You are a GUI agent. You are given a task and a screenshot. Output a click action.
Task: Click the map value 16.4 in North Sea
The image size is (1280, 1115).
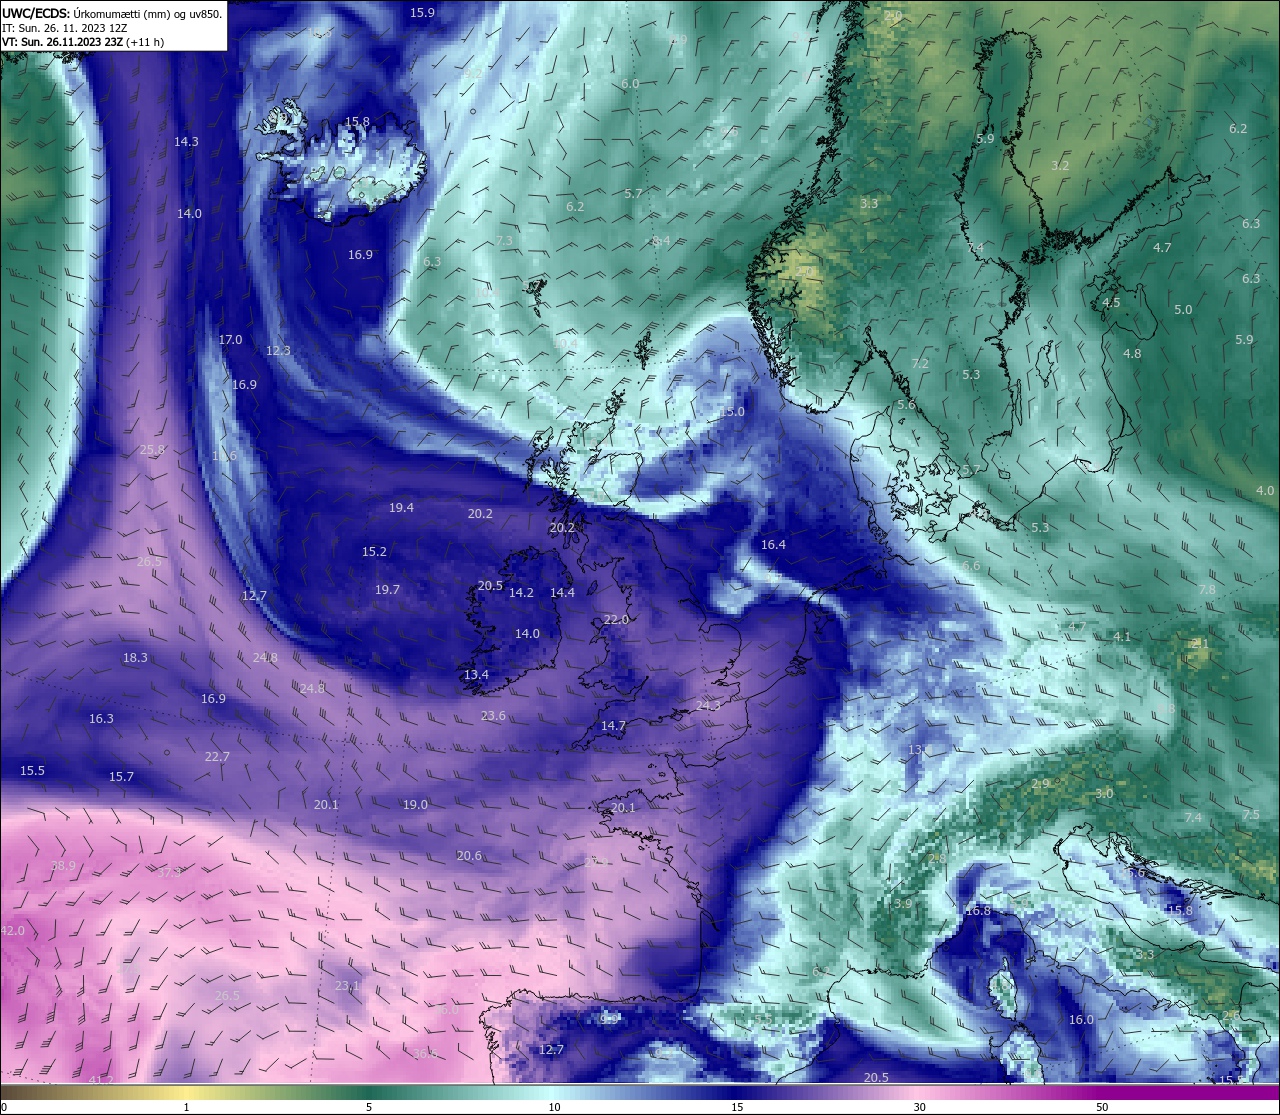coord(773,545)
